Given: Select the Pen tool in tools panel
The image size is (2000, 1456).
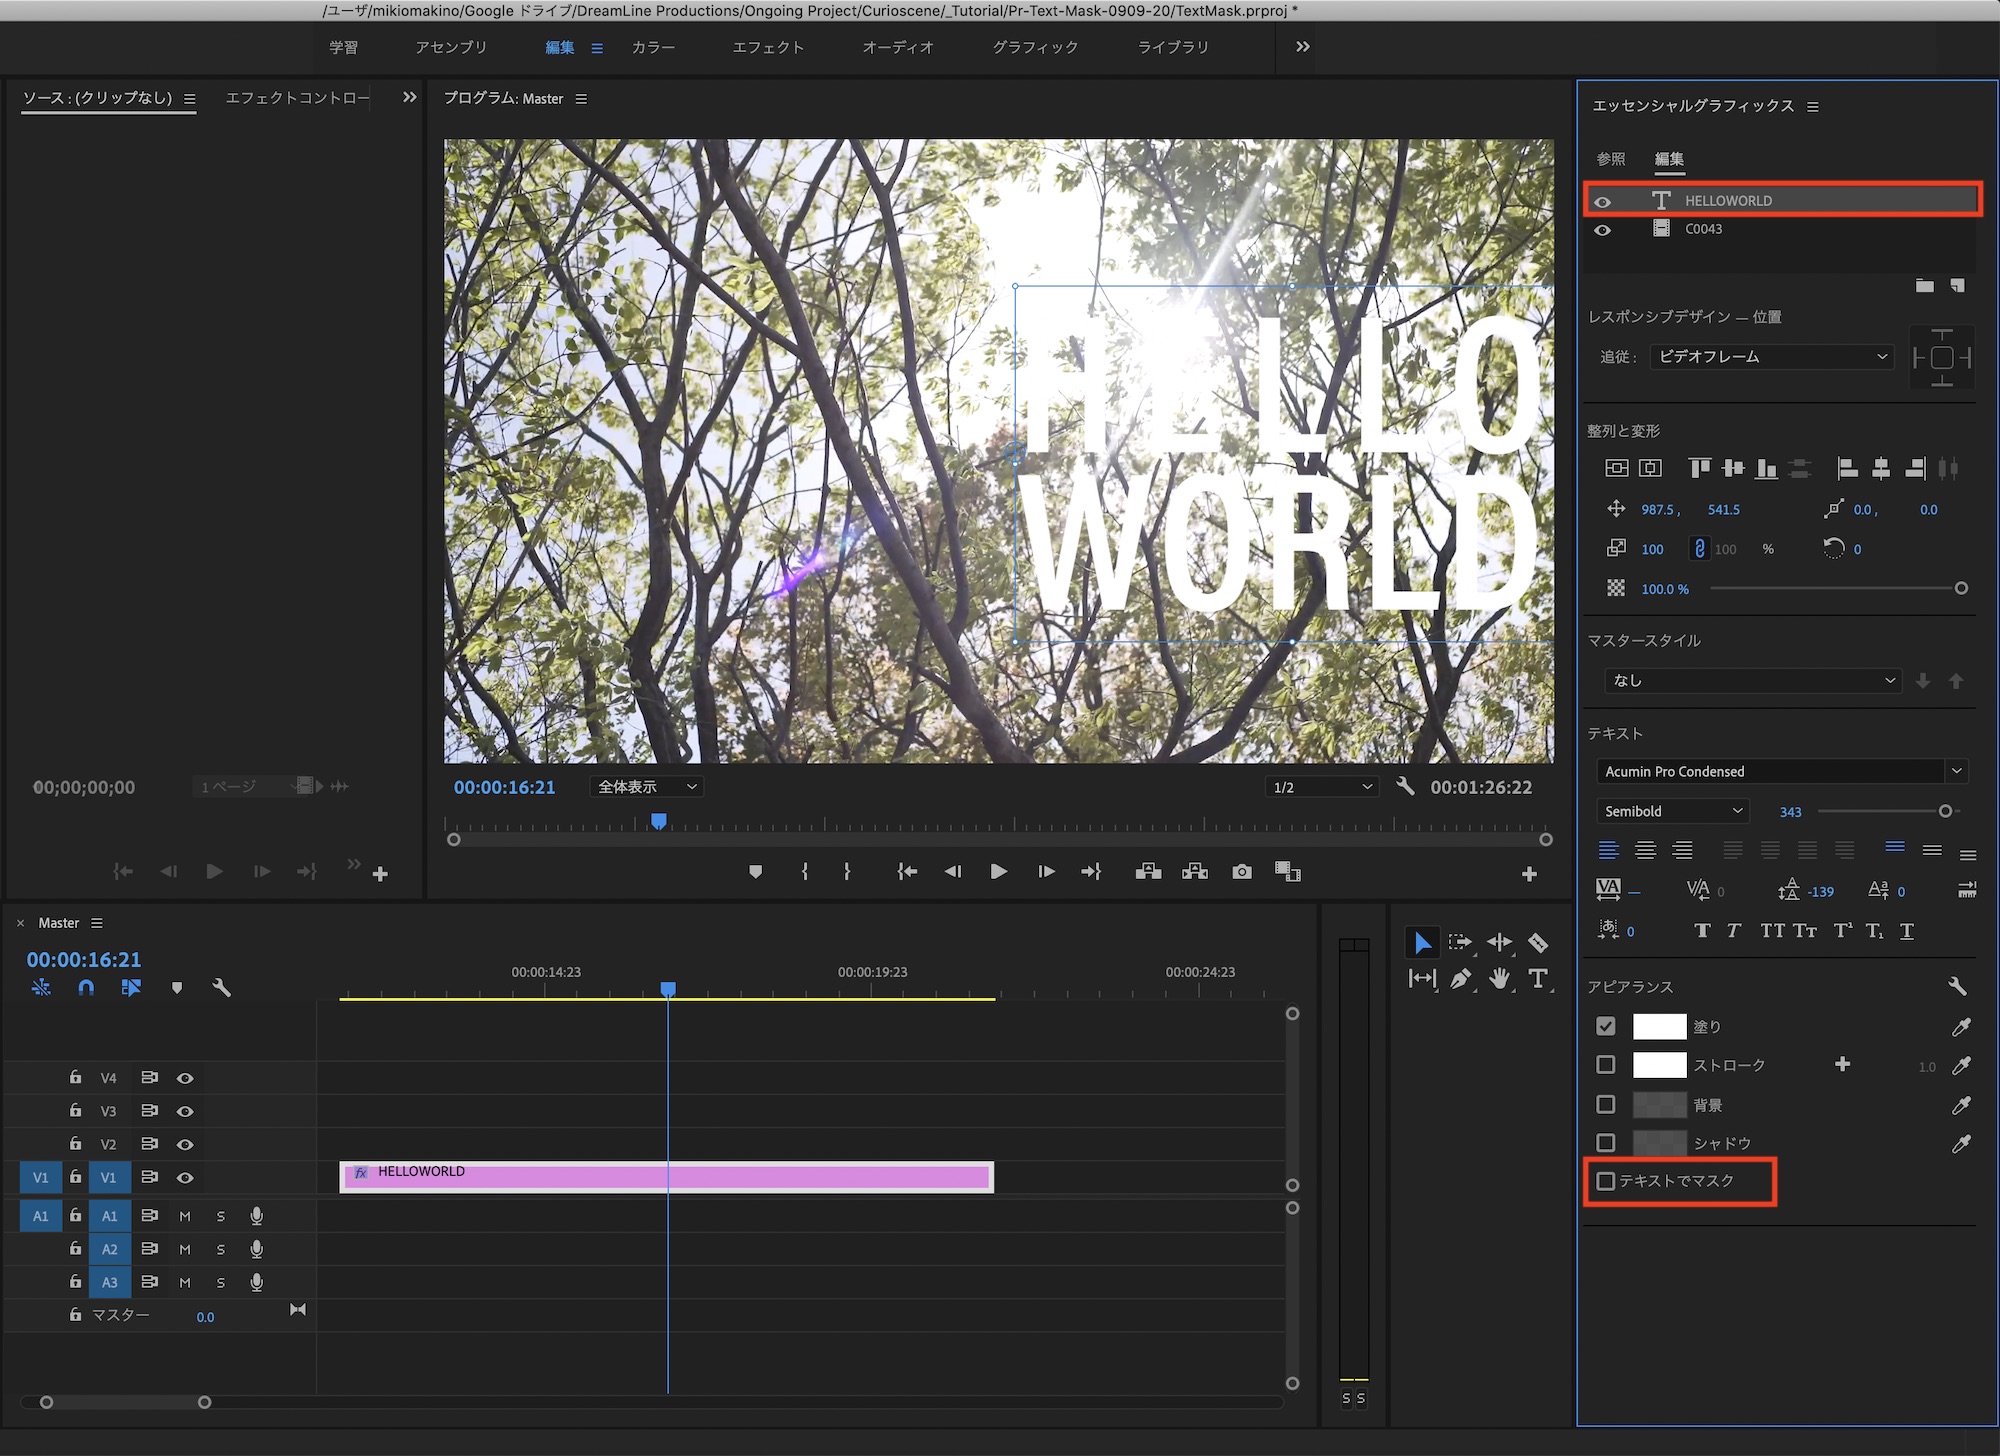Looking at the screenshot, I should 1460,979.
